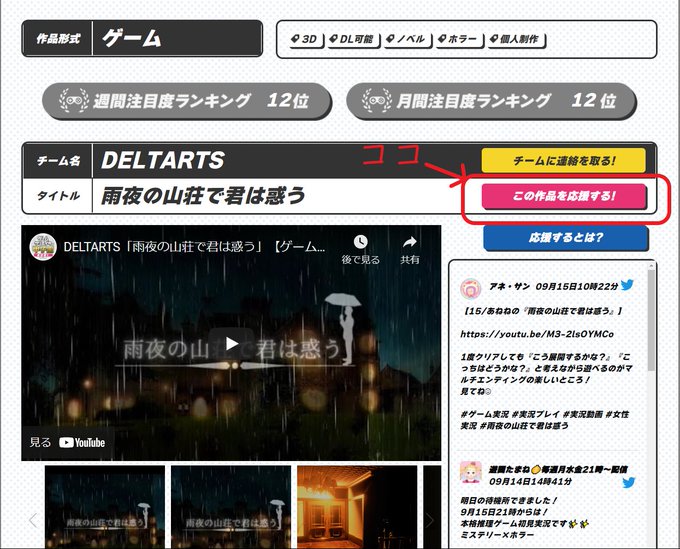Click the previous thumbnail arrow
Screen dimensions: 680x549
pos(33,520)
